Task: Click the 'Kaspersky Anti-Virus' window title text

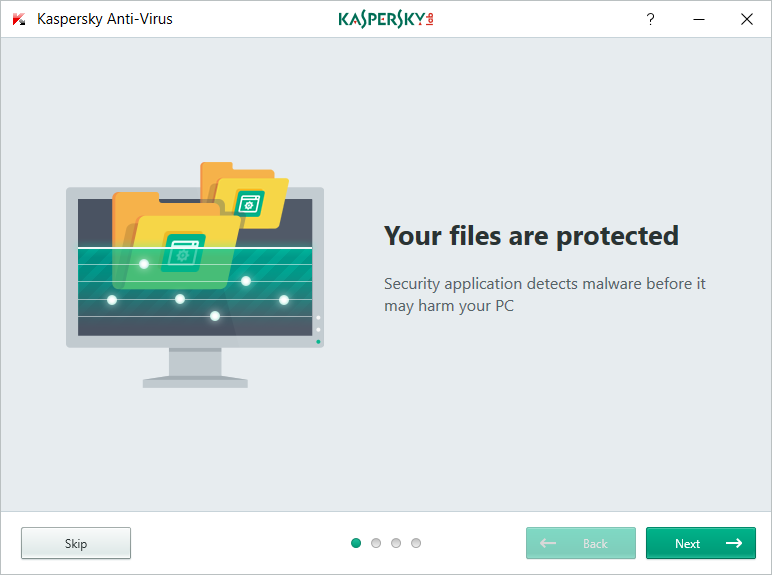Action: (105, 19)
